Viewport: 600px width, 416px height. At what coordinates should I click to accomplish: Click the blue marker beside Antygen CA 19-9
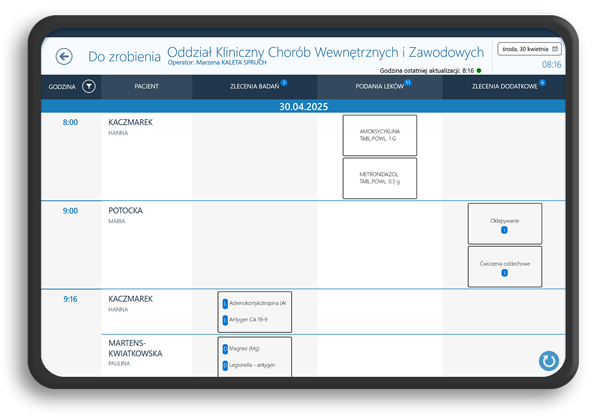tap(225, 320)
